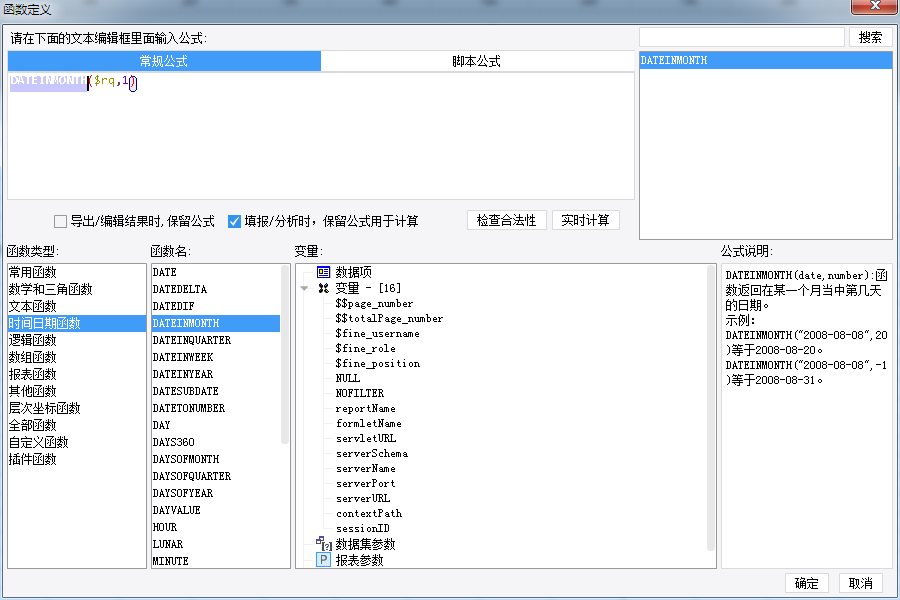Click the 变量 variables group icon
Screen dimensions: 900x600
pyautogui.click(x=324, y=288)
